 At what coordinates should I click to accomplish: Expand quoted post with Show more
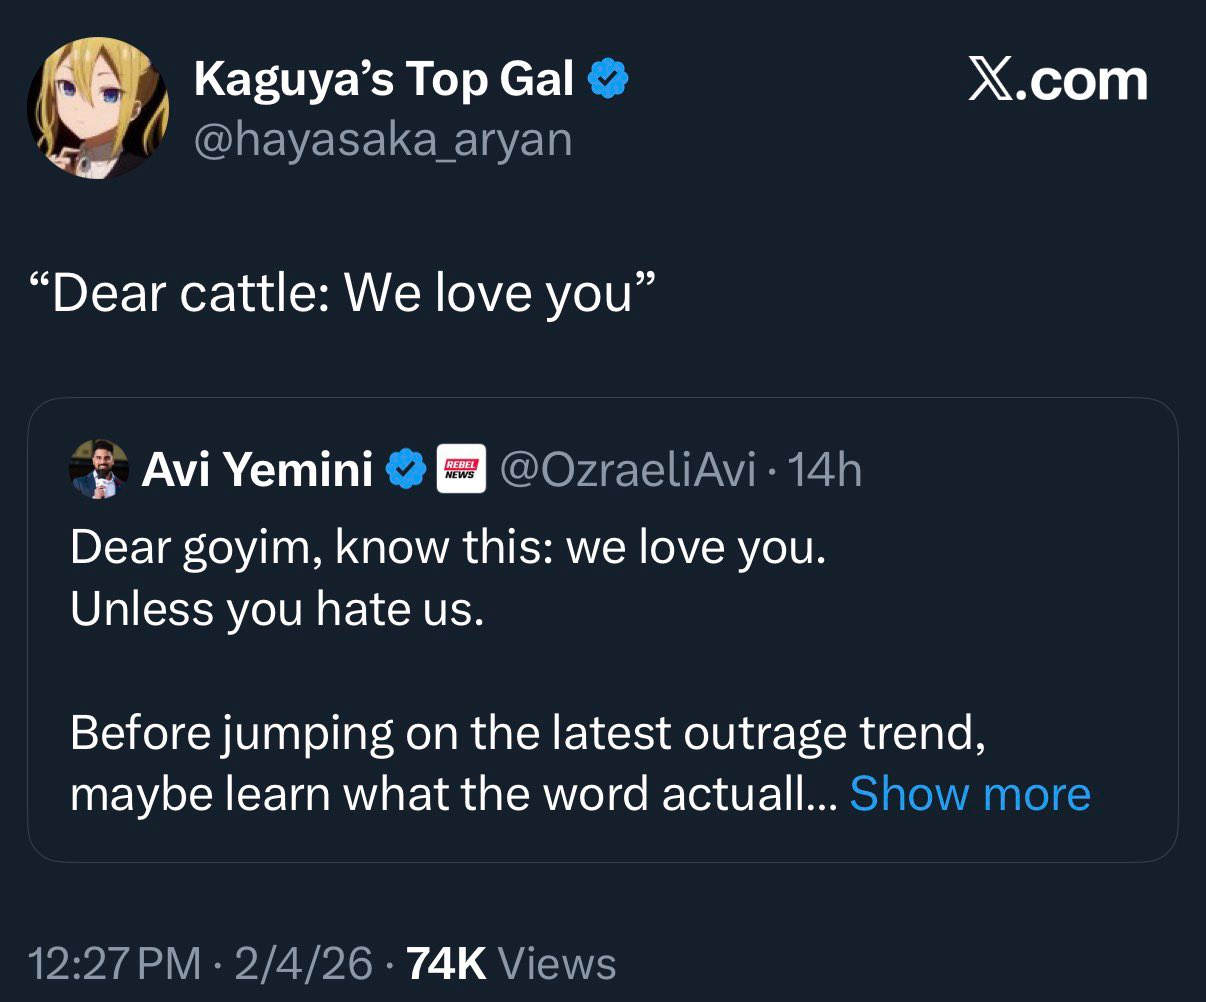(969, 794)
